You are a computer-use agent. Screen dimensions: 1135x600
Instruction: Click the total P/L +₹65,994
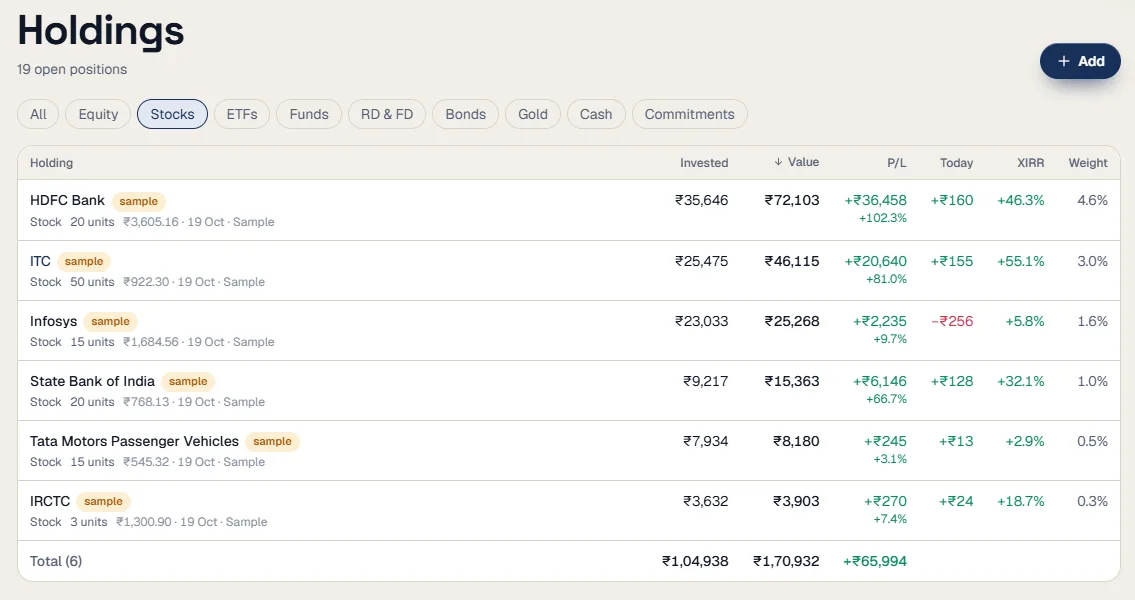(x=874, y=562)
